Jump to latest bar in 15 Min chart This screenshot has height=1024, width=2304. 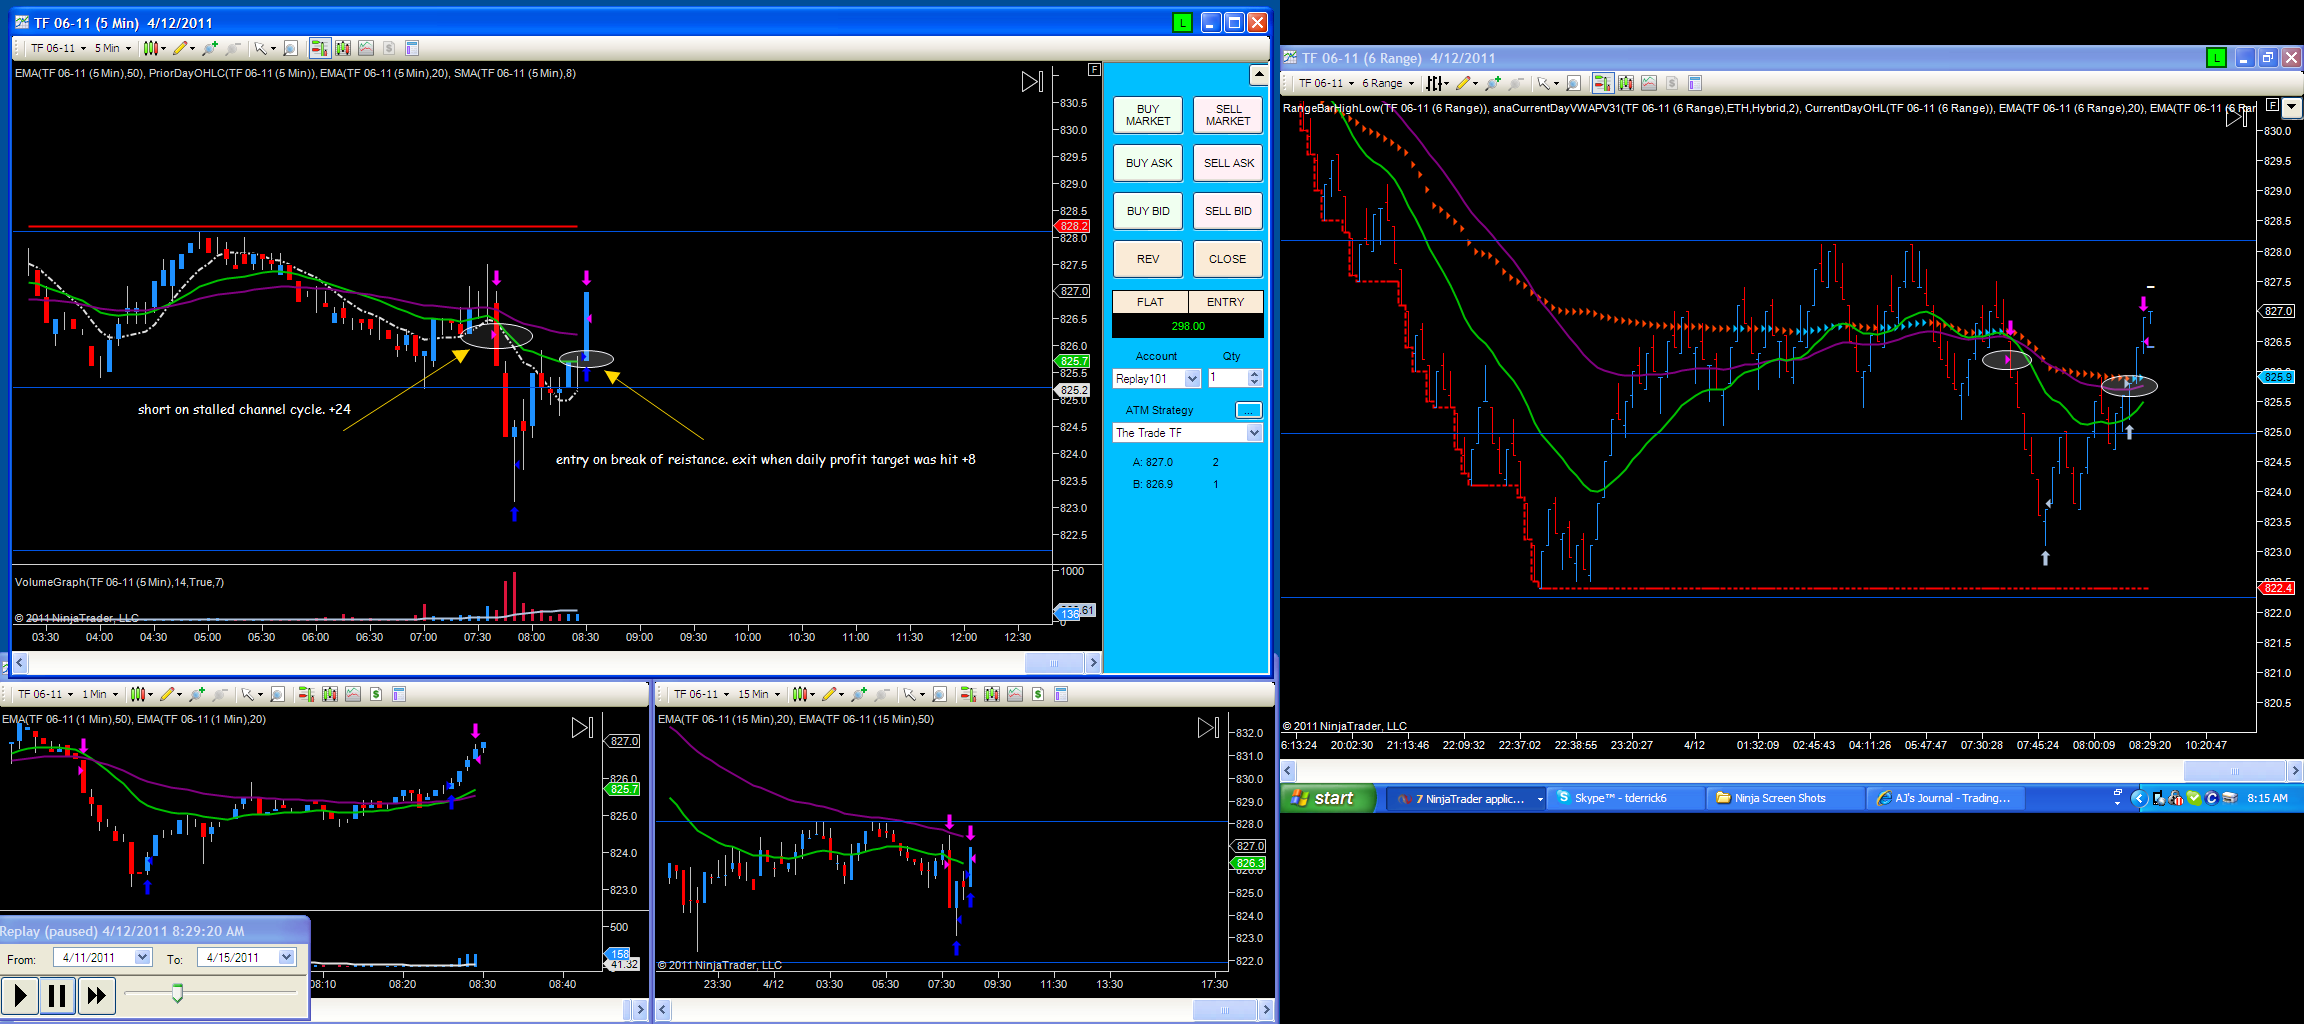coord(1208,728)
